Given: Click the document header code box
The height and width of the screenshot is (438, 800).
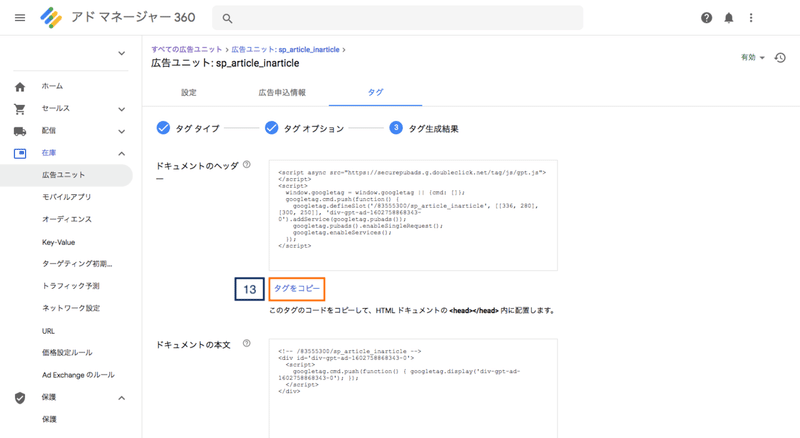Looking at the screenshot, I should tap(413, 215).
